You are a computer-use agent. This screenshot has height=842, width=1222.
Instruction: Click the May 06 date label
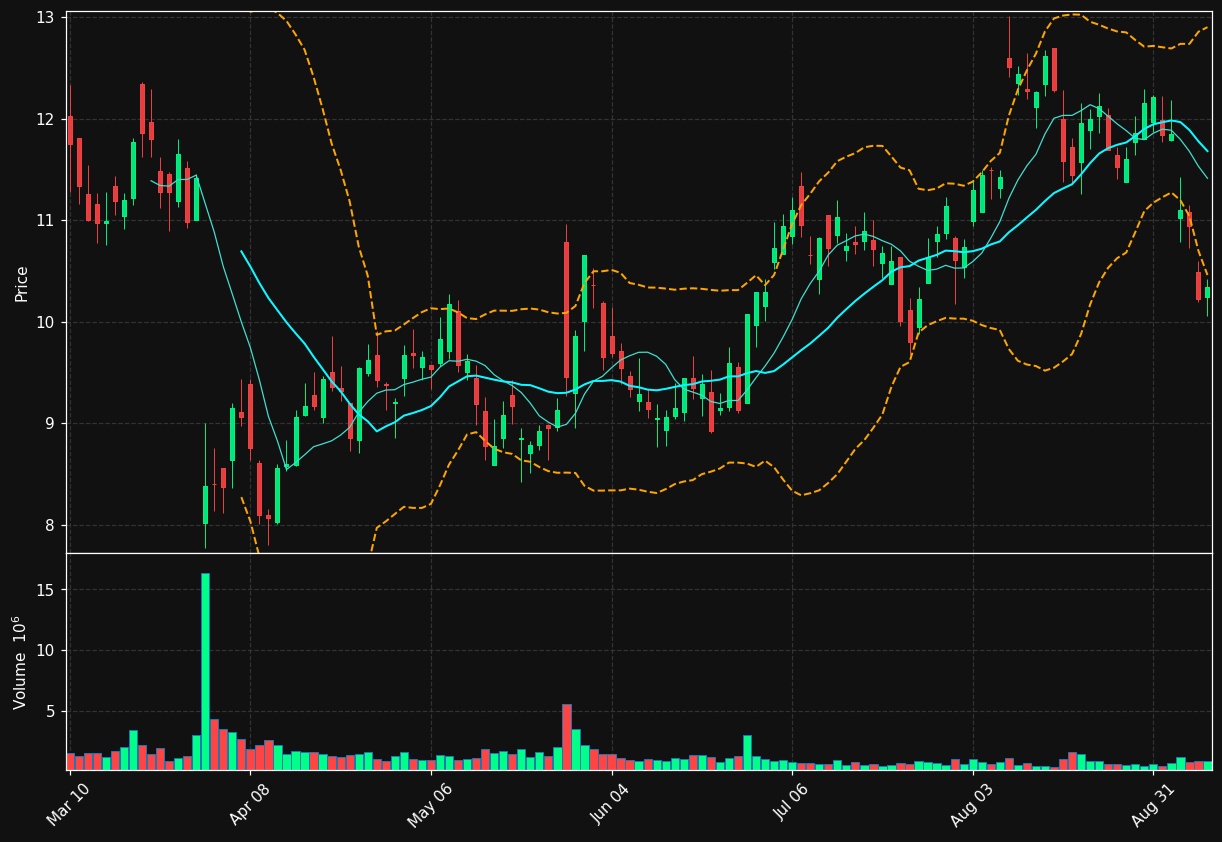(x=429, y=805)
